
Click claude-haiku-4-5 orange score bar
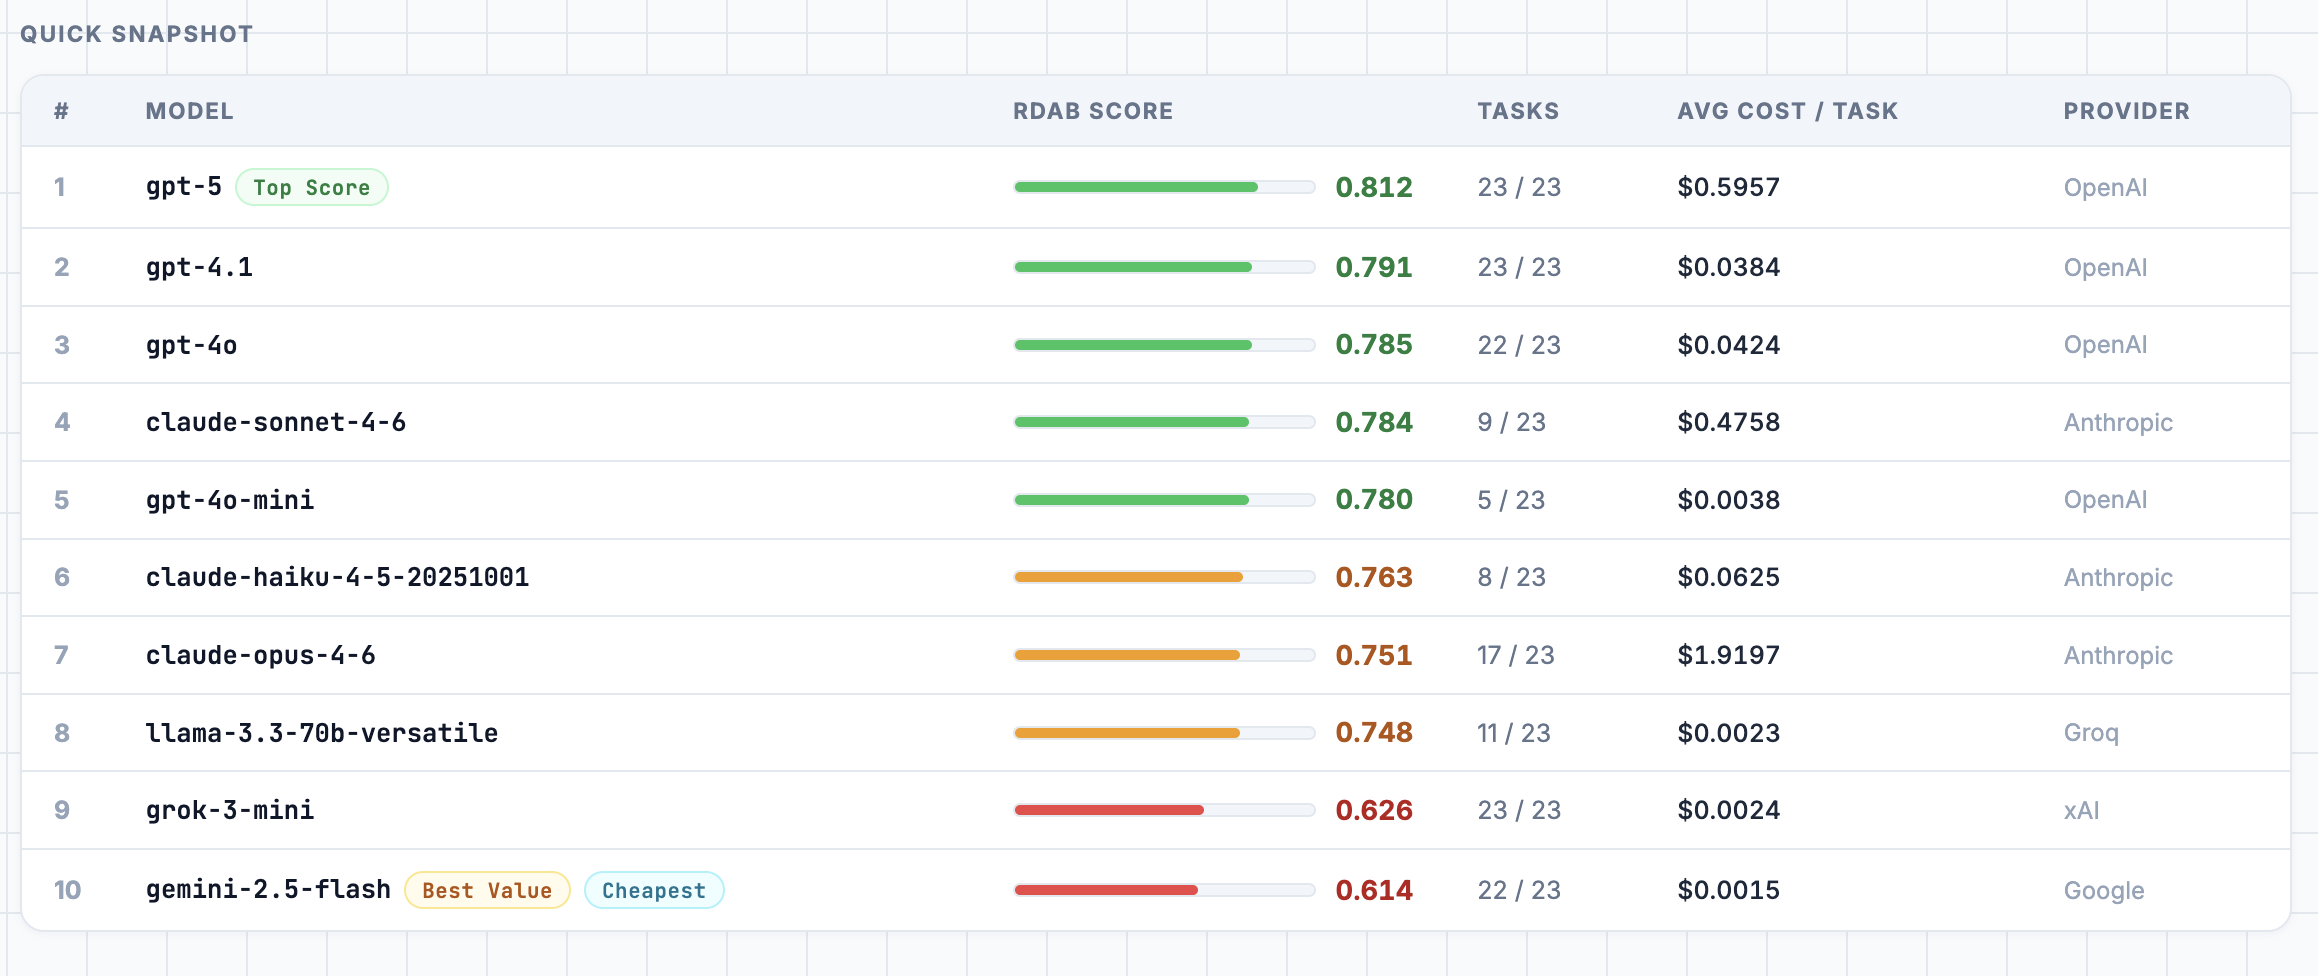click(1128, 577)
